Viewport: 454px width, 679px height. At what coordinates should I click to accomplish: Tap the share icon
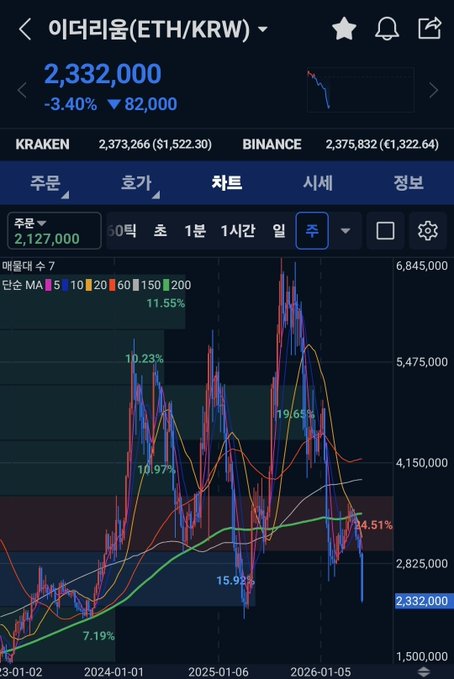(x=429, y=28)
